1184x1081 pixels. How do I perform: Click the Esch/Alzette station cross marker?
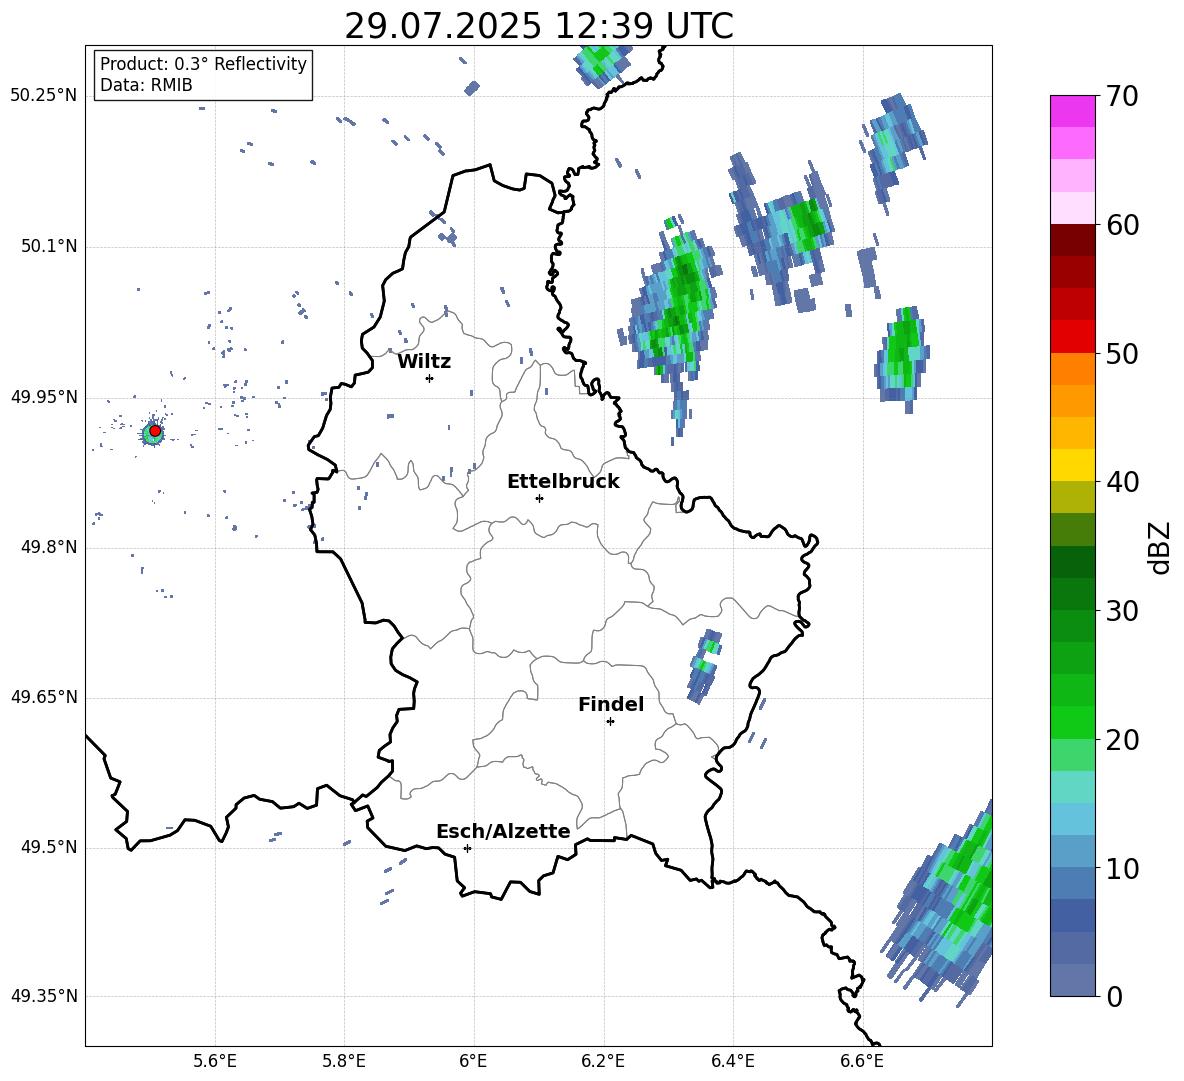point(467,848)
